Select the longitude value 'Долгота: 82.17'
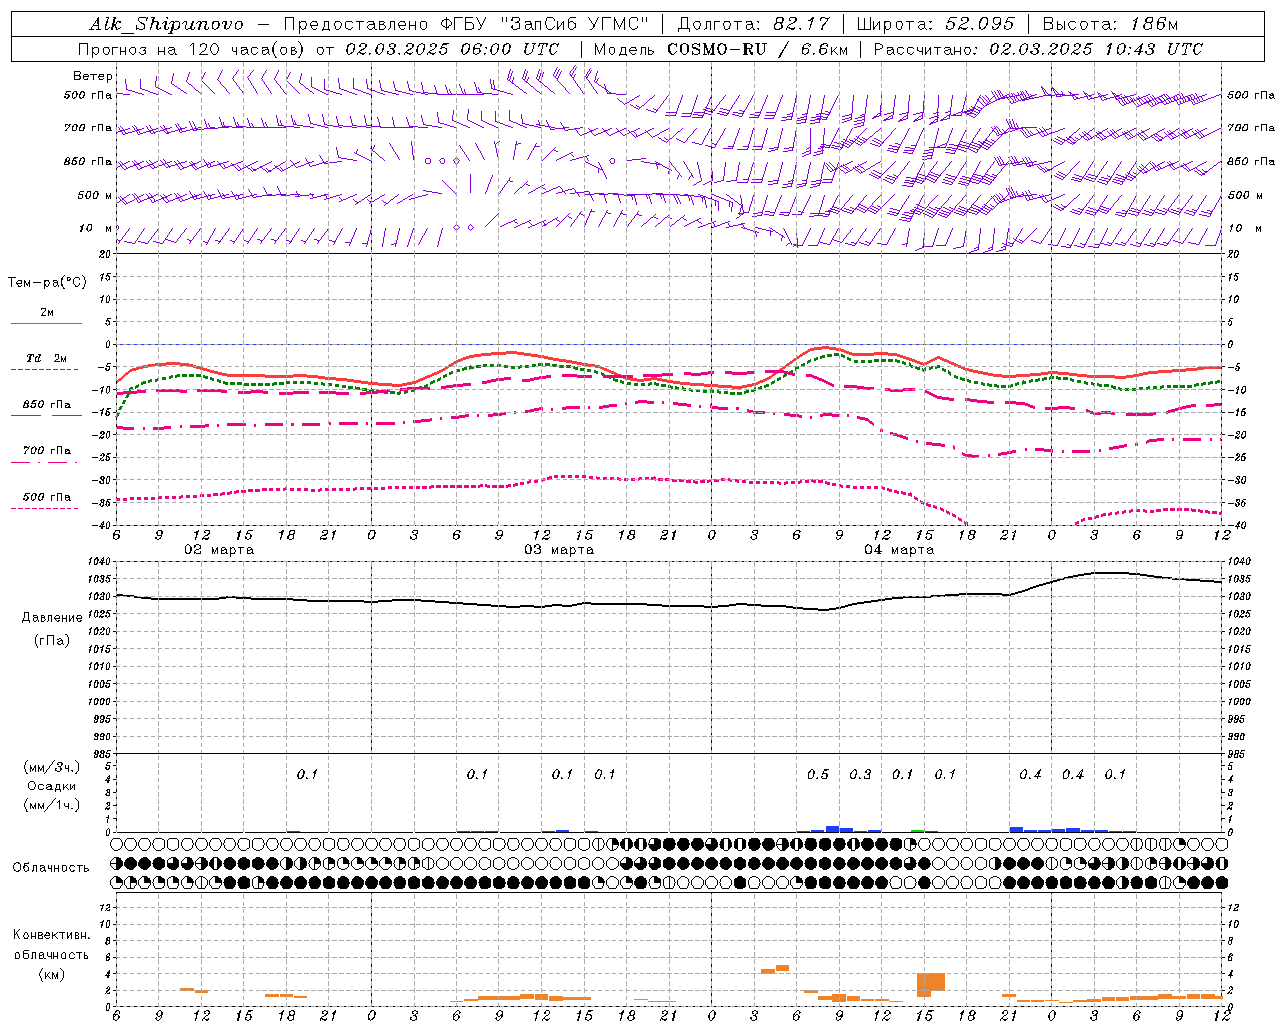This screenshot has height=1024, width=1280. click(x=752, y=24)
